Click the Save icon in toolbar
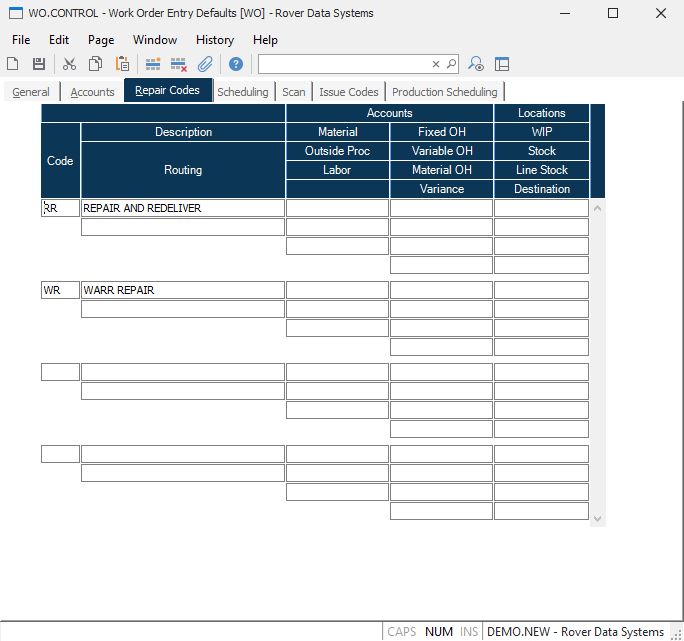This screenshot has height=641, width=684. [x=39, y=64]
